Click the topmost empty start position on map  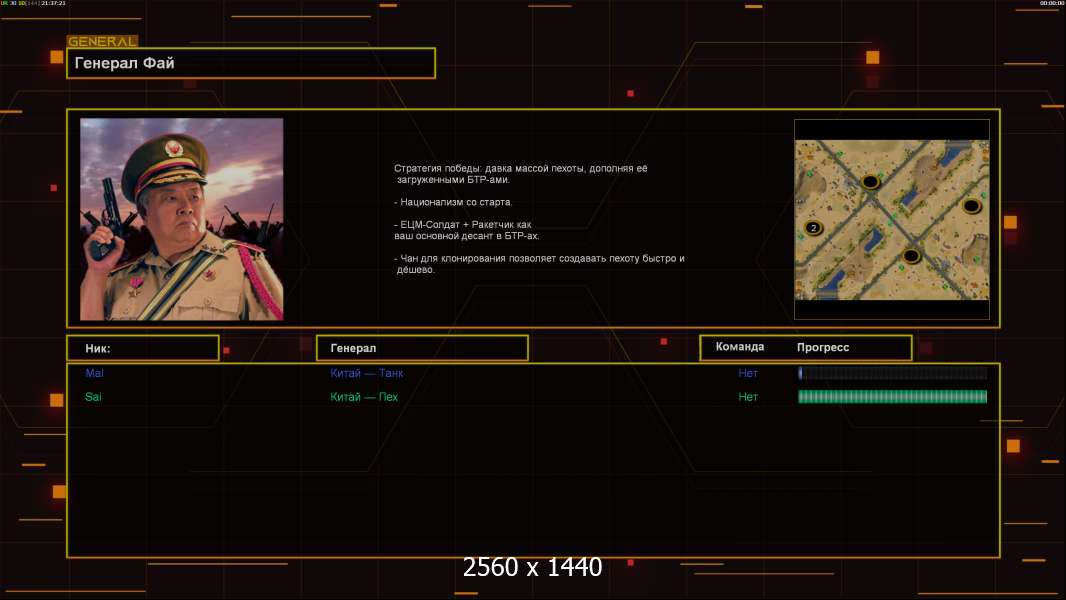870,181
